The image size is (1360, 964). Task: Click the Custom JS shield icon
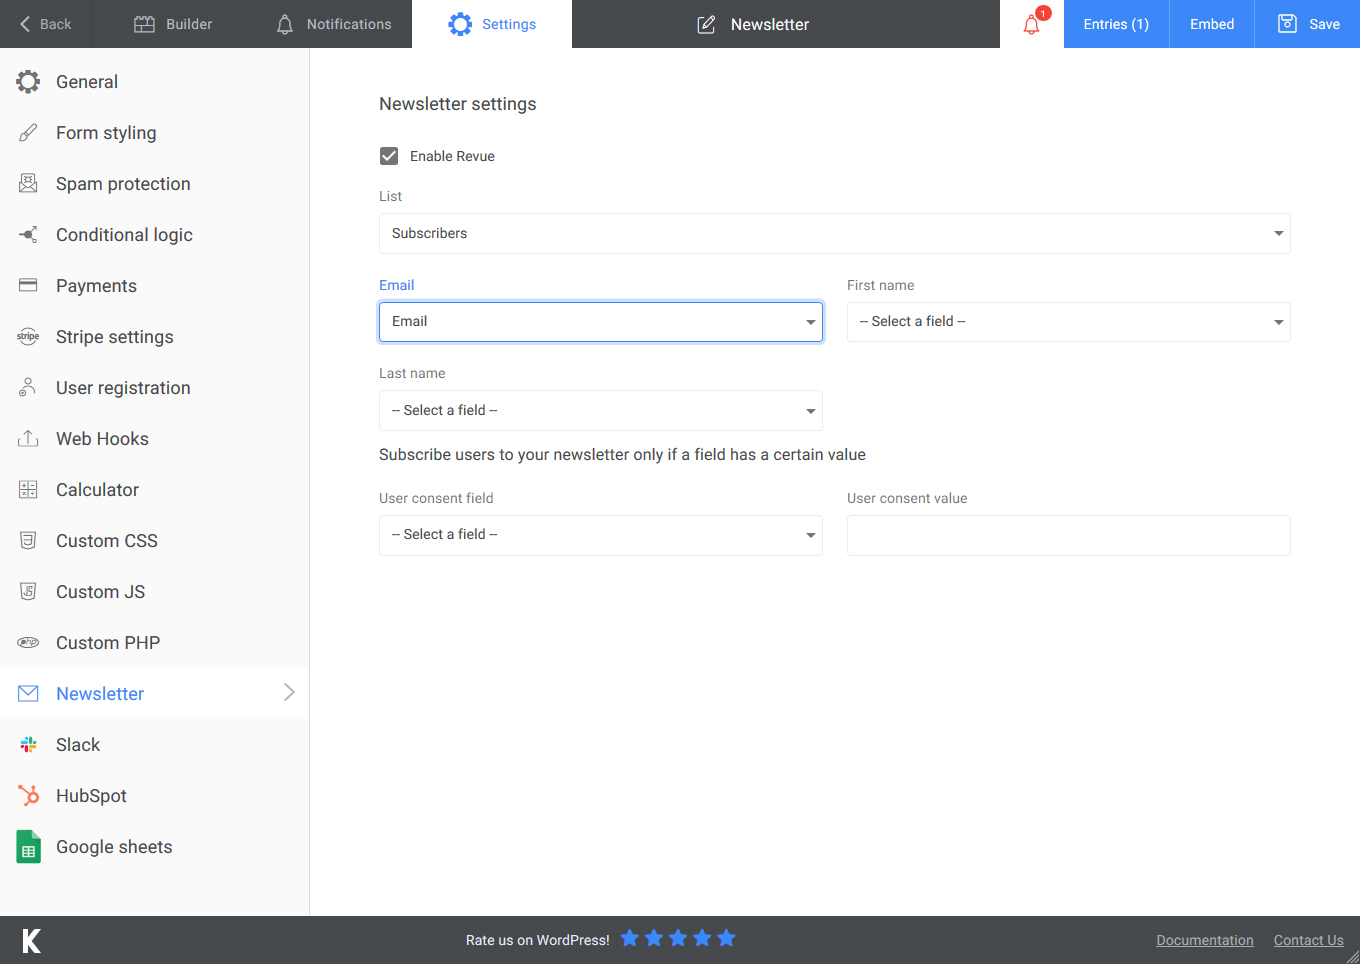pyautogui.click(x=28, y=592)
